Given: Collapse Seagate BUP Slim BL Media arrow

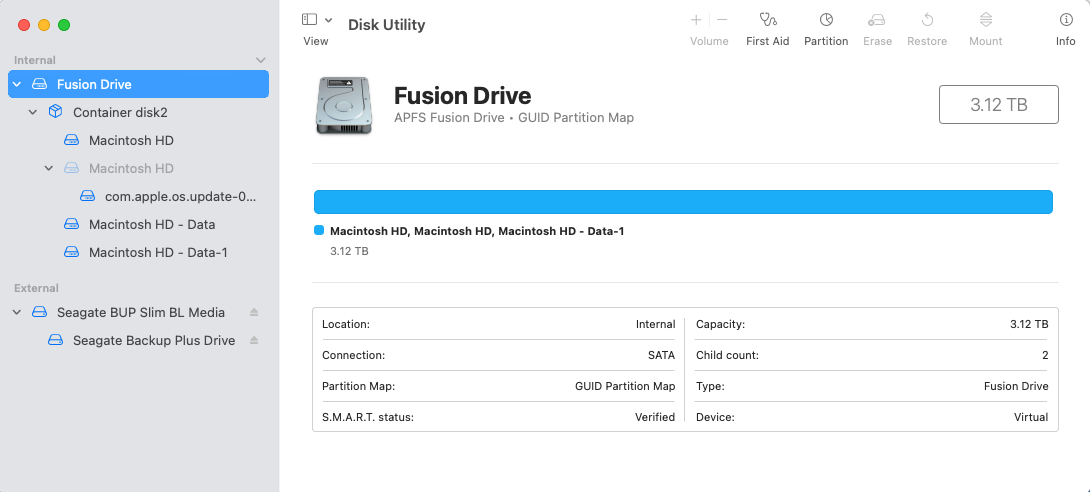Looking at the screenshot, I should (17, 313).
